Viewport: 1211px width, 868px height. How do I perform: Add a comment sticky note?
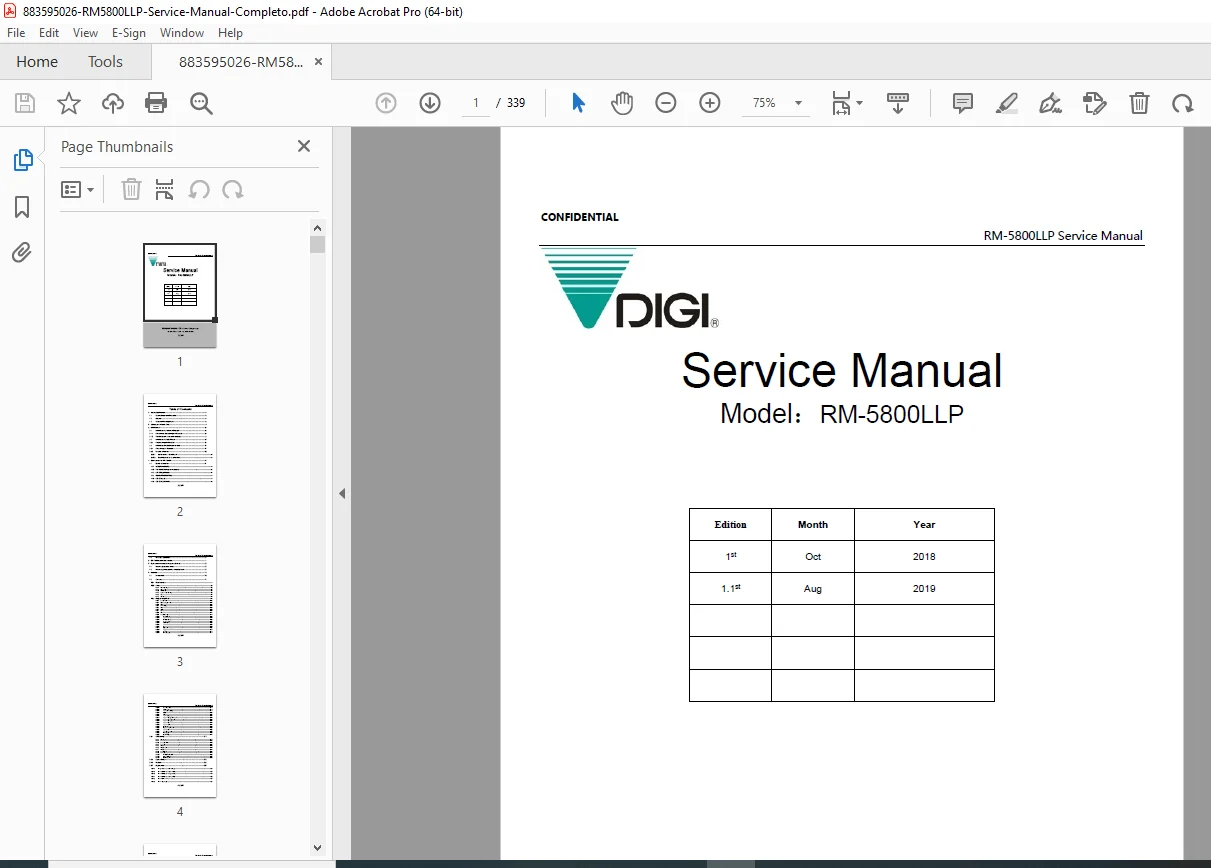coord(963,103)
